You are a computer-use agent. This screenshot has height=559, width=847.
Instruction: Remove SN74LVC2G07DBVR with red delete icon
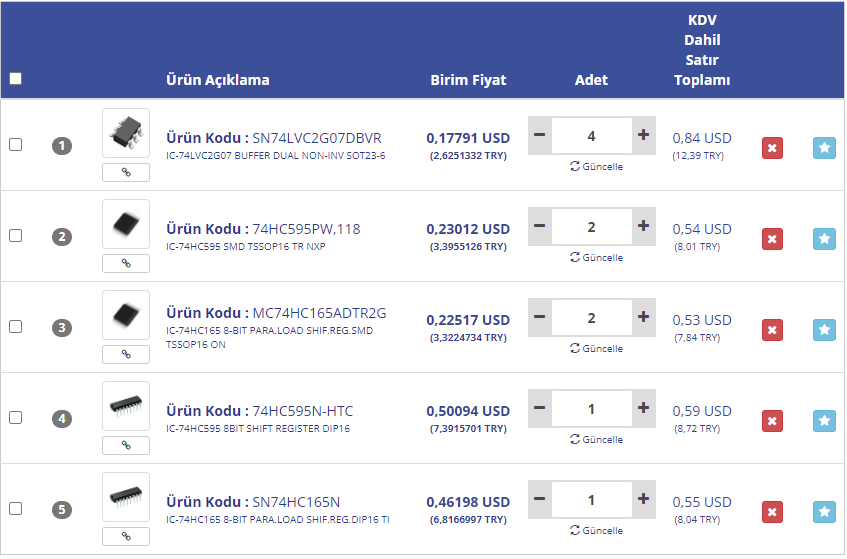pyautogui.click(x=772, y=148)
